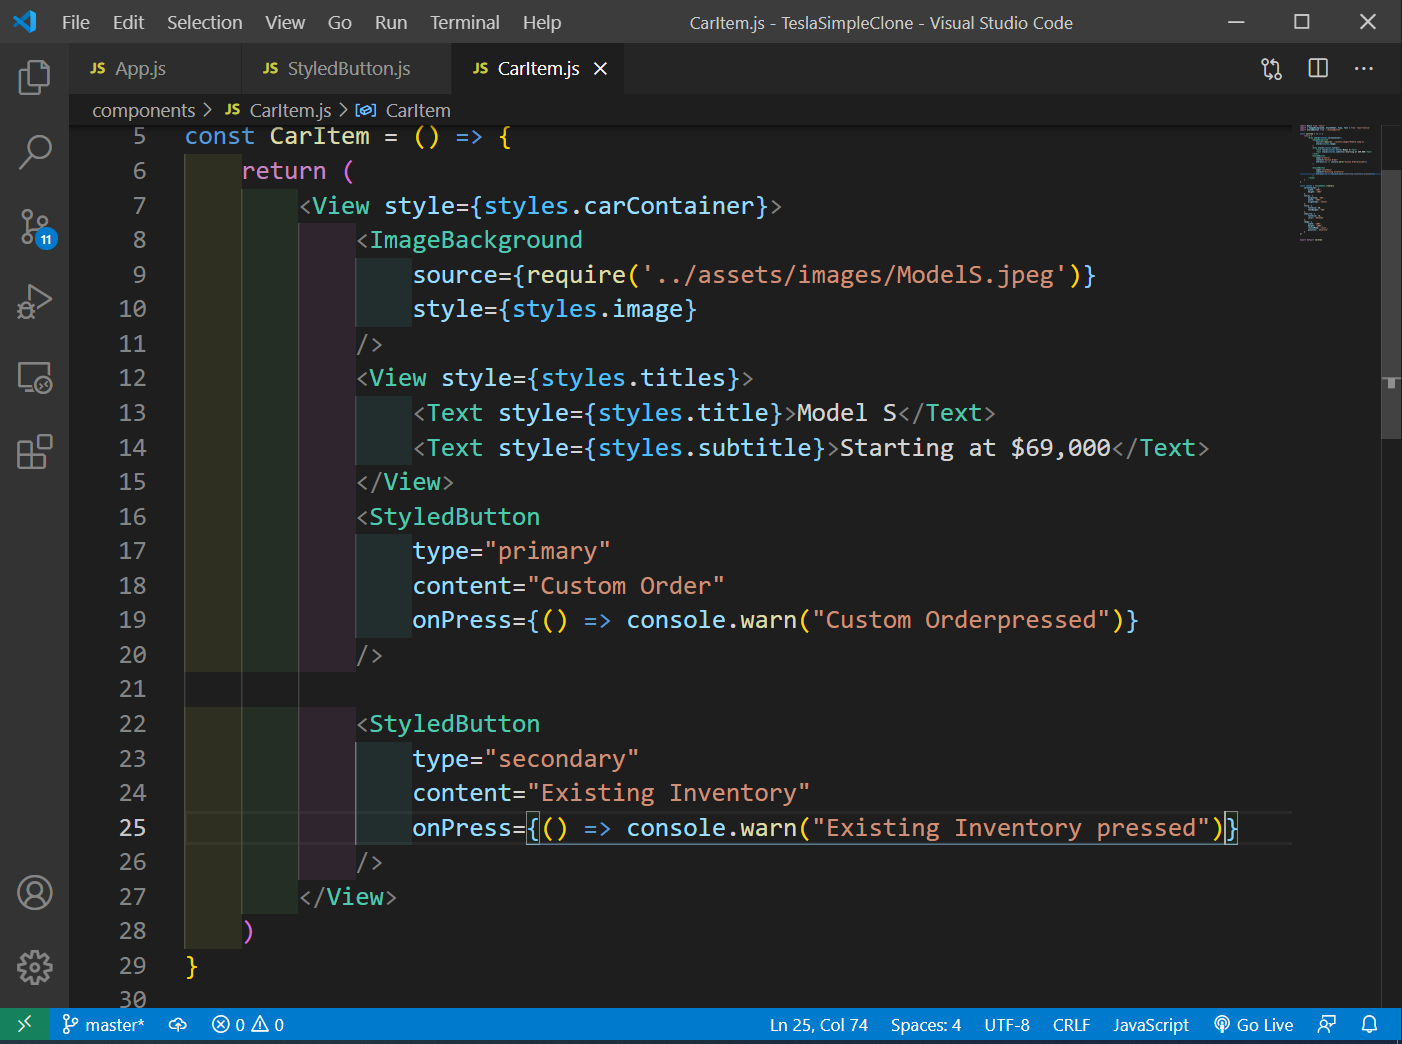Click the 'Model S' text on line 13
Screen dimensions: 1402x1044
846,413
